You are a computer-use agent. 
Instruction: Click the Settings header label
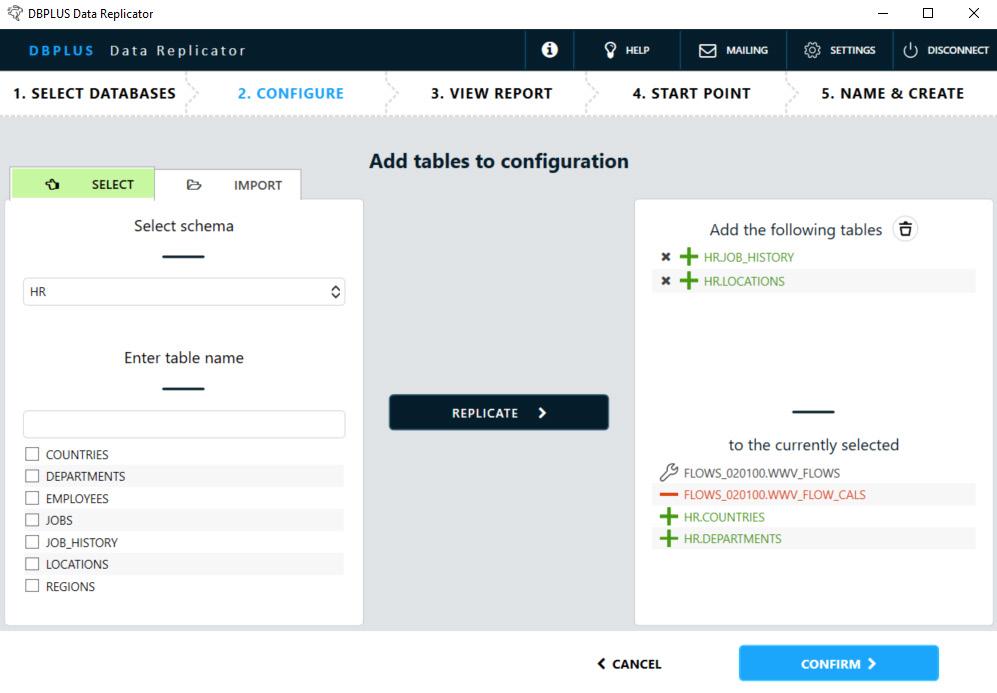(852, 50)
